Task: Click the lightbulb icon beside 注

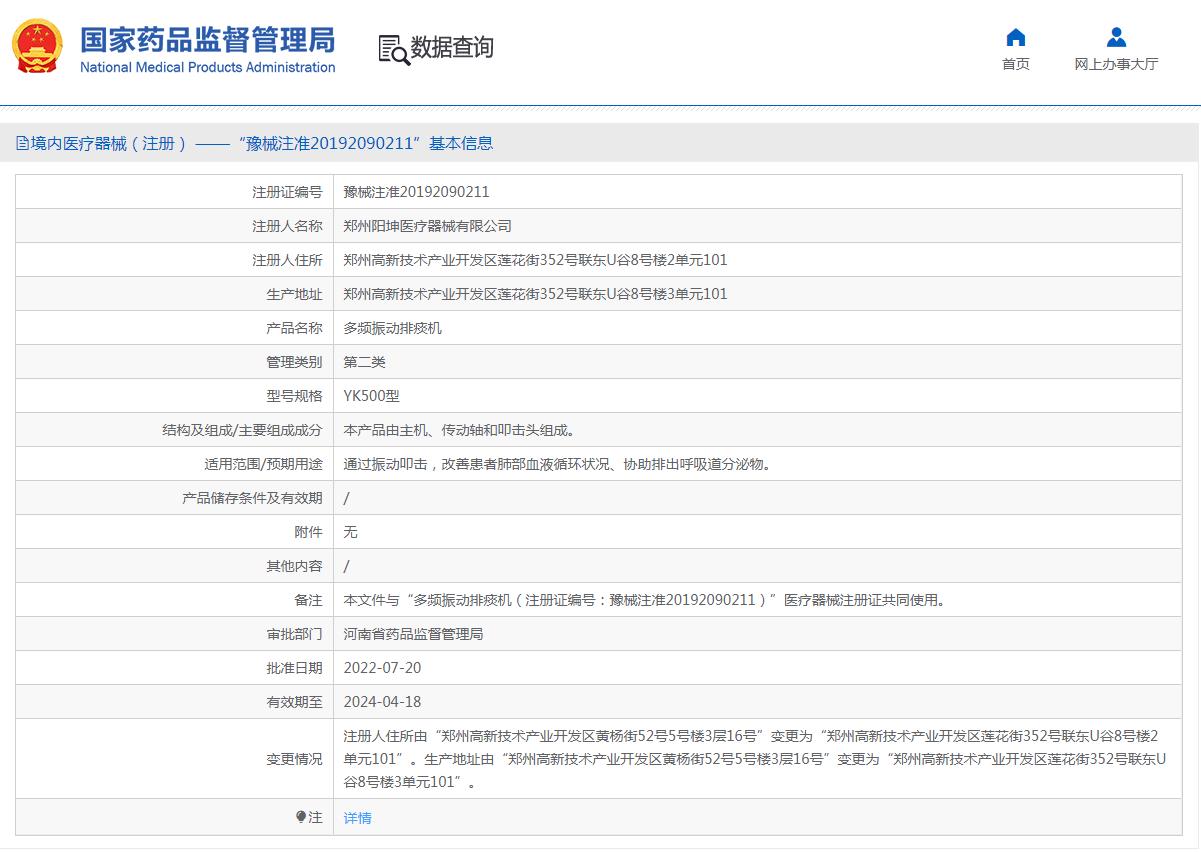Action: pos(301,817)
